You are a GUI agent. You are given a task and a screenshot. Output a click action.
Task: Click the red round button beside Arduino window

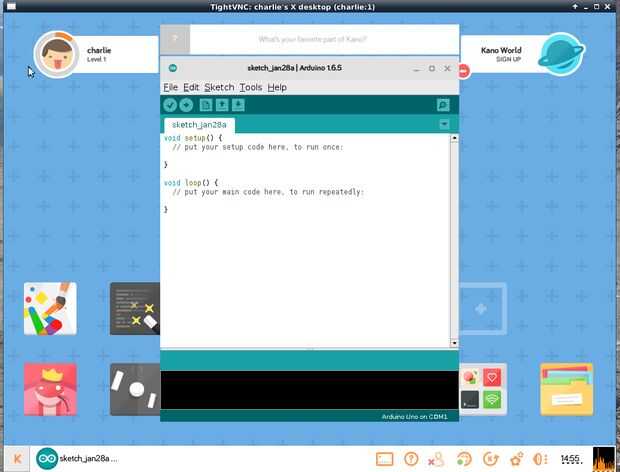463,71
